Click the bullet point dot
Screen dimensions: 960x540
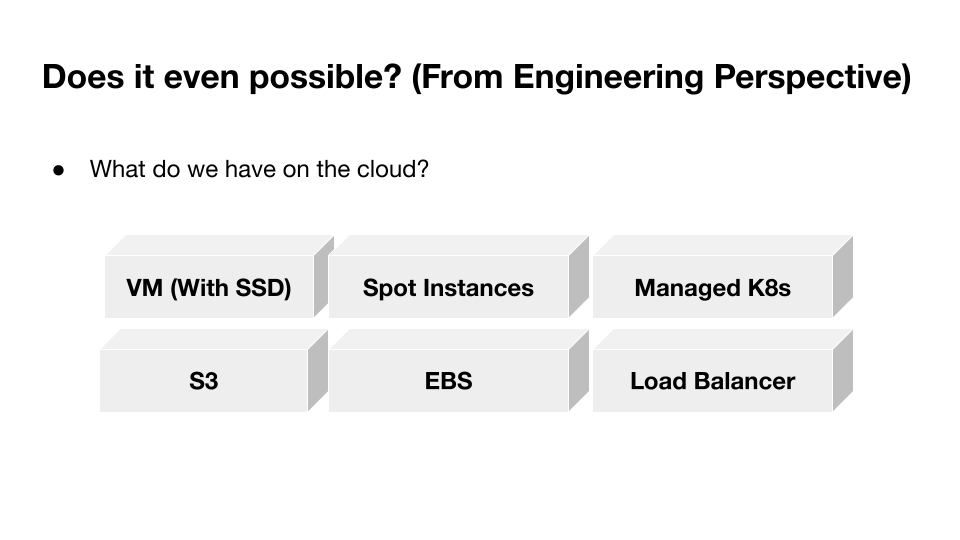tap(58, 170)
